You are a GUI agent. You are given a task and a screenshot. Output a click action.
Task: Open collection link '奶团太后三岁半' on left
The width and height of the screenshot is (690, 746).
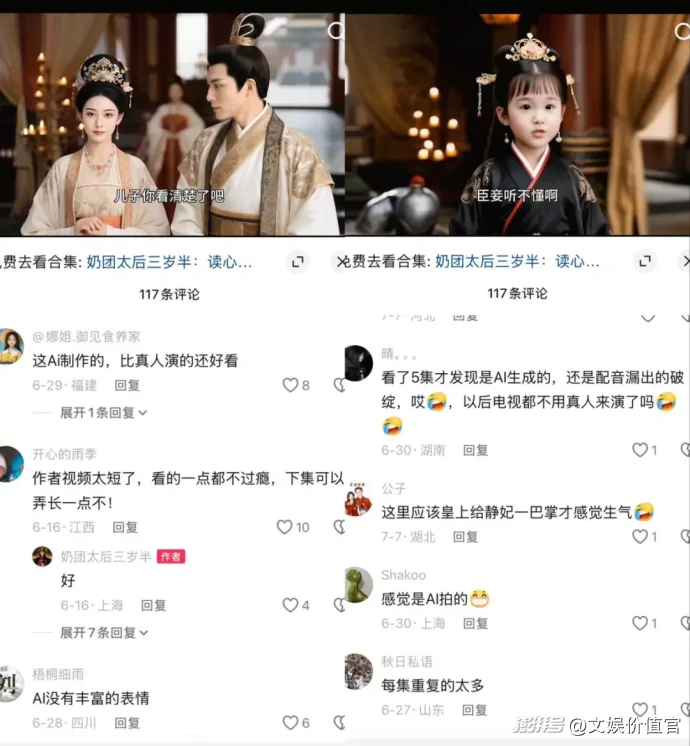[169, 262]
